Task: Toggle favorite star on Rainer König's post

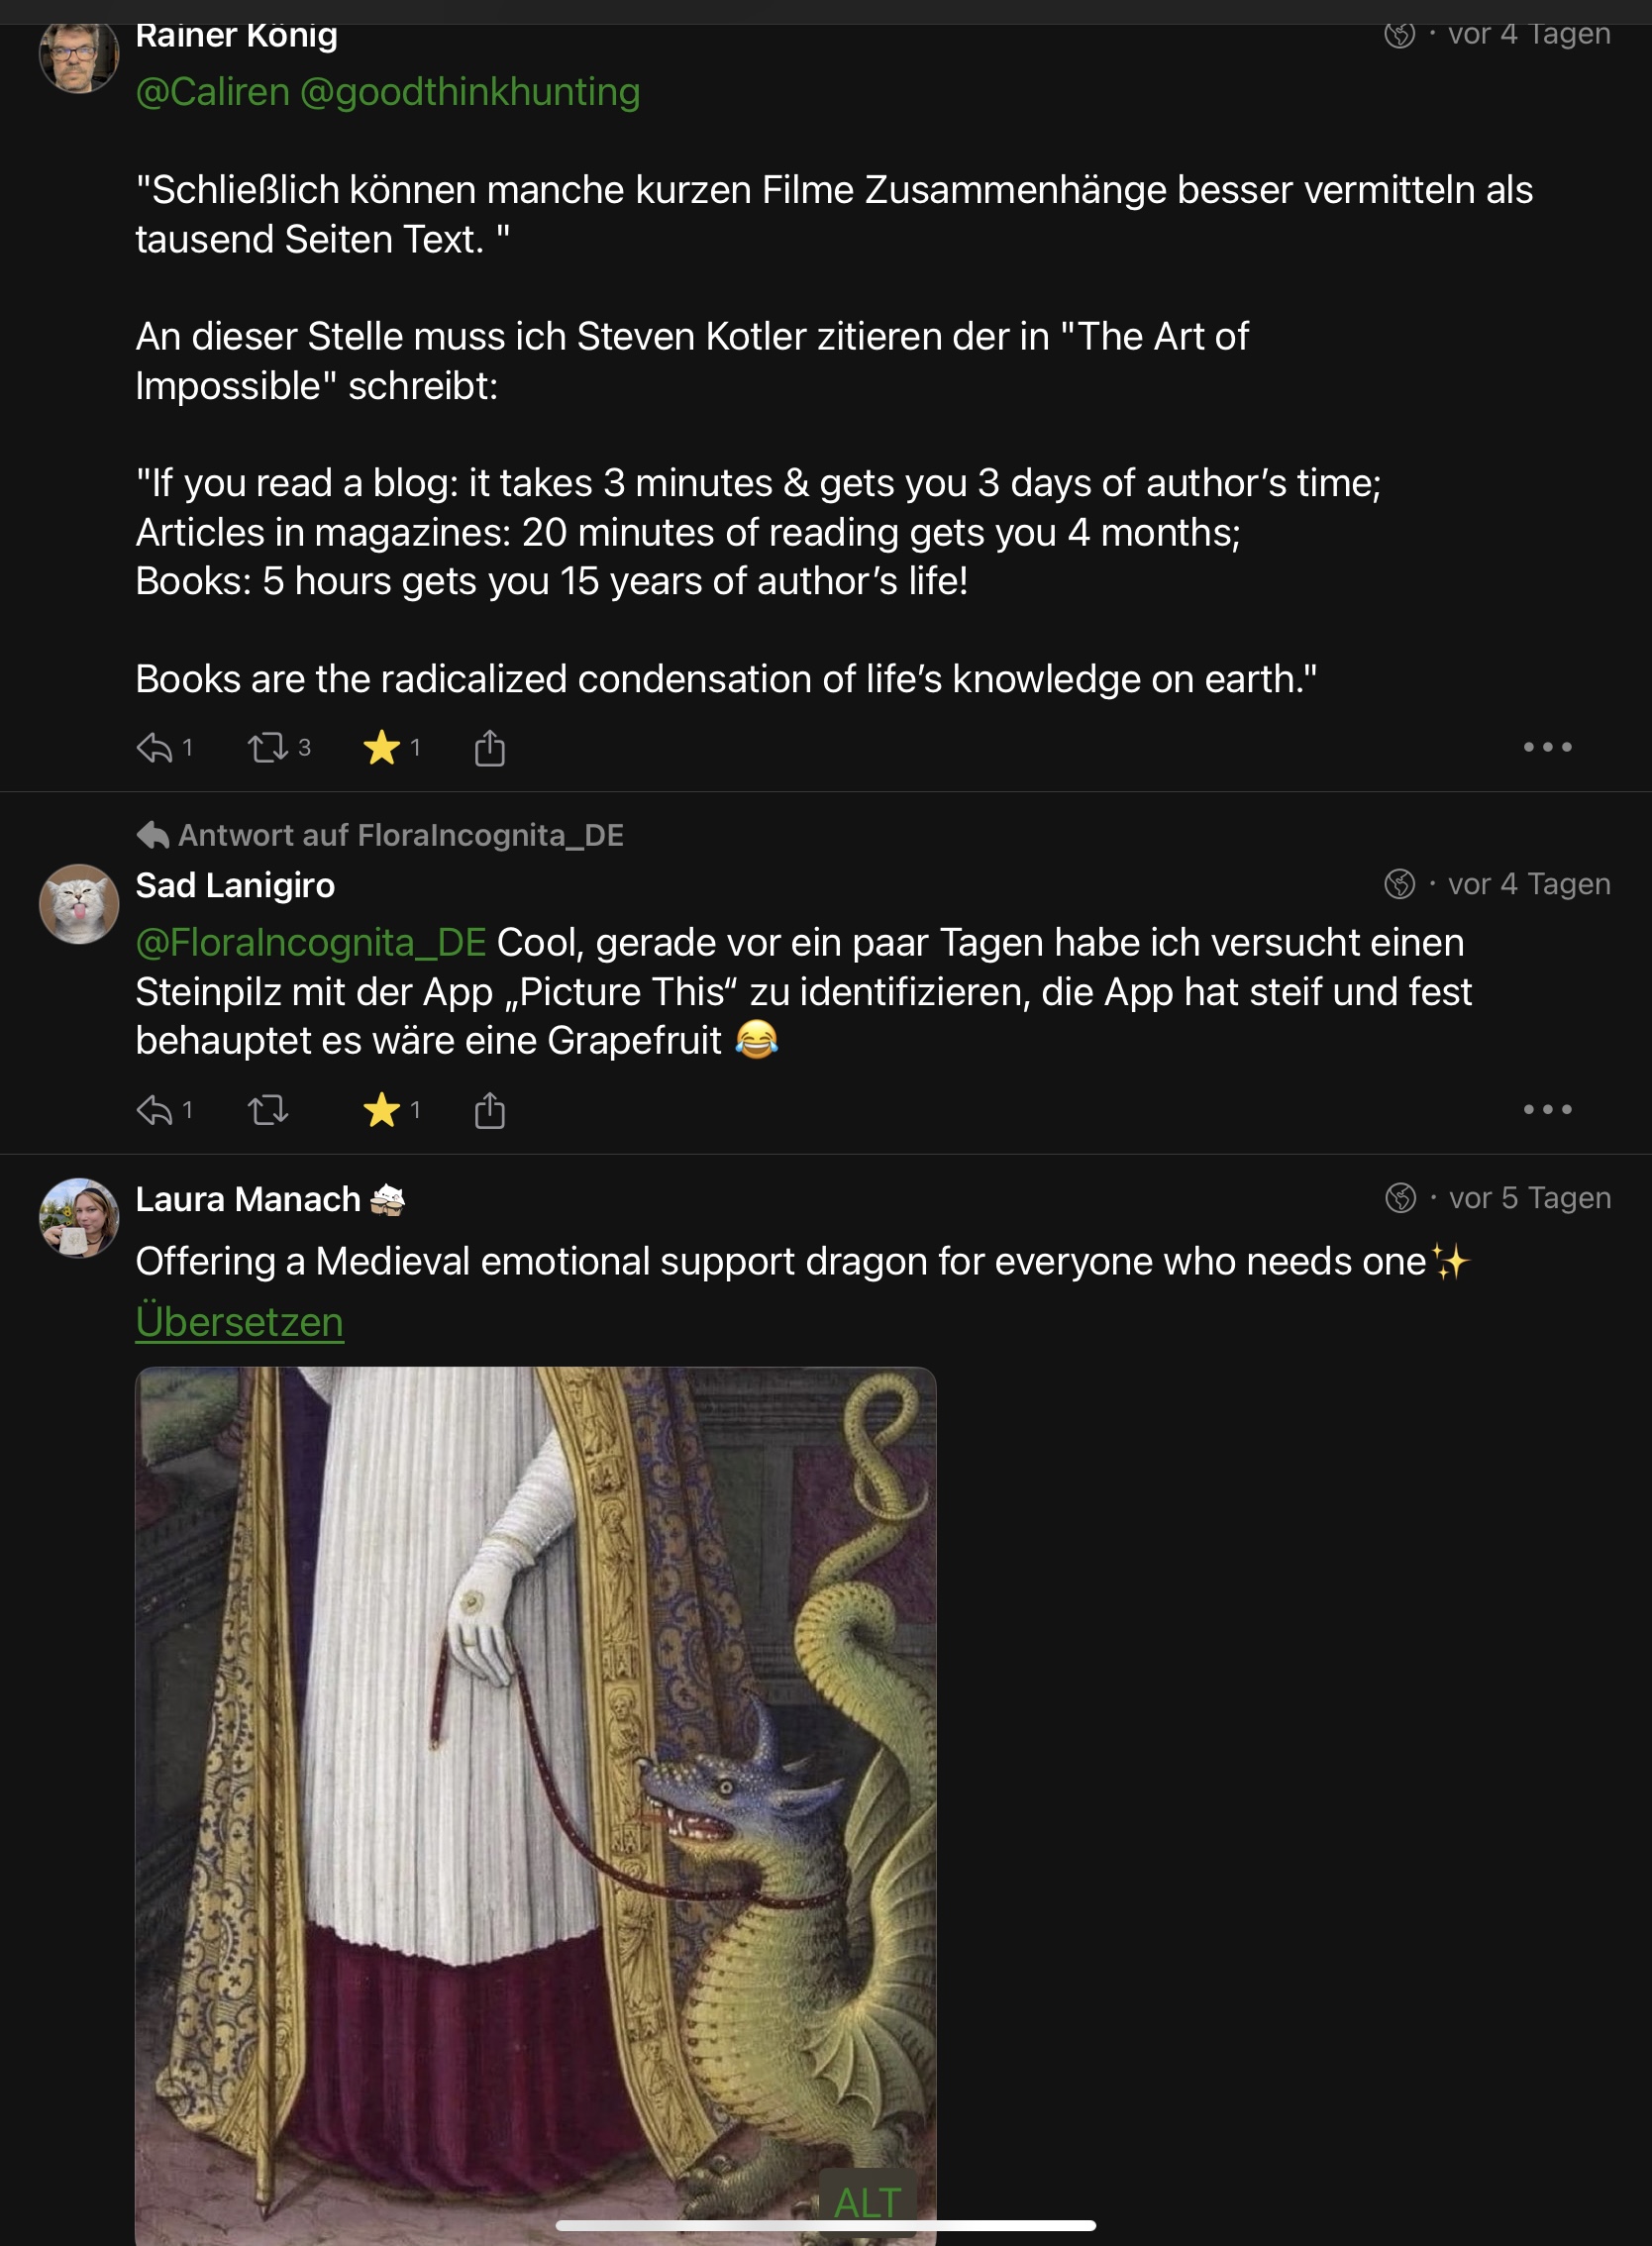Action: pyautogui.click(x=381, y=748)
